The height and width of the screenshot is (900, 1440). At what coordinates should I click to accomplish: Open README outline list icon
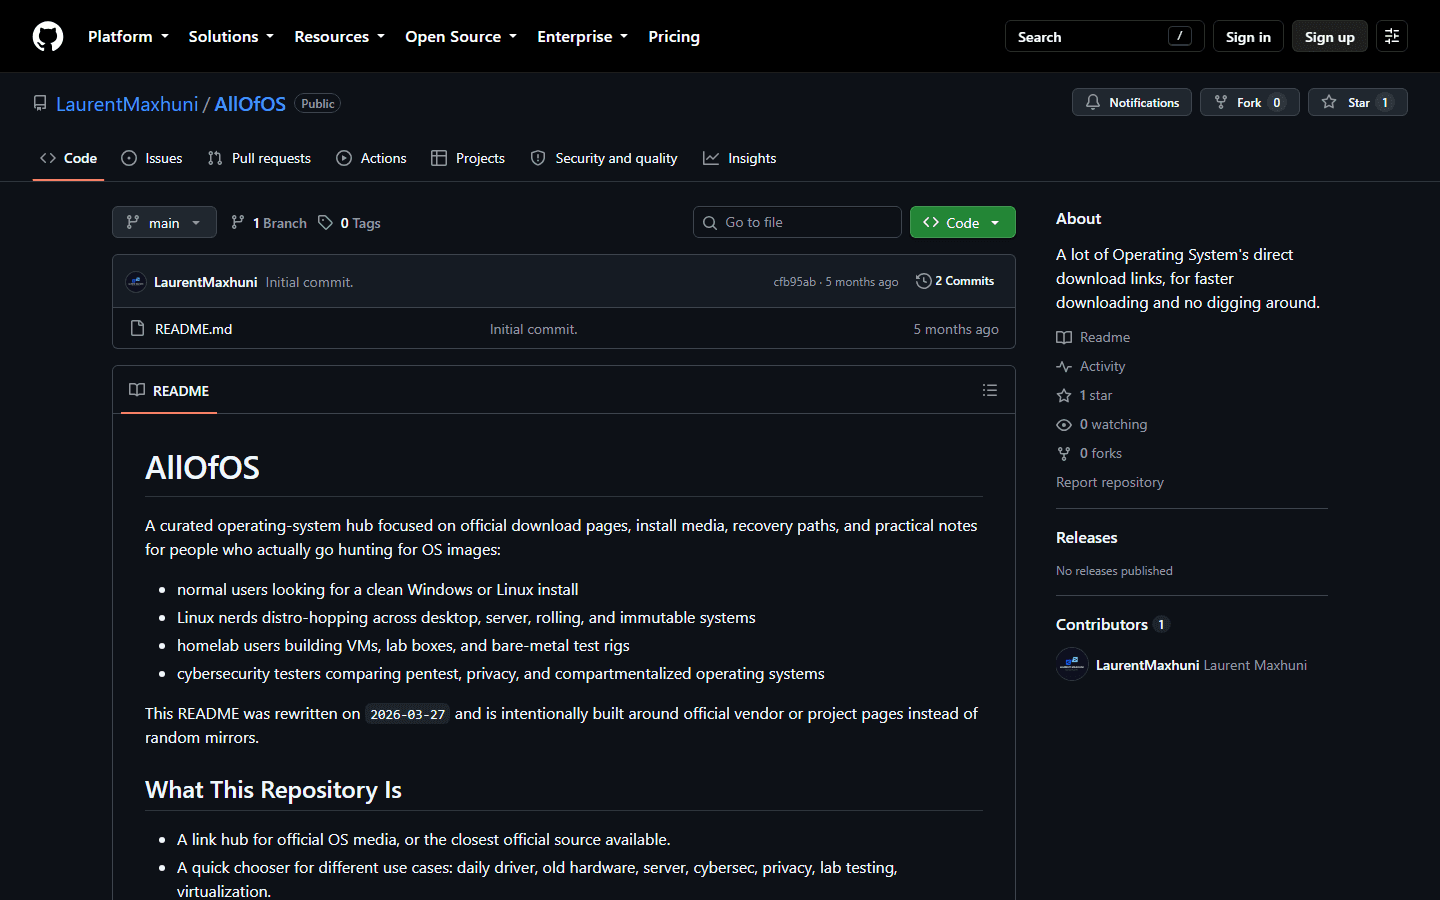[x=990, y=390]
